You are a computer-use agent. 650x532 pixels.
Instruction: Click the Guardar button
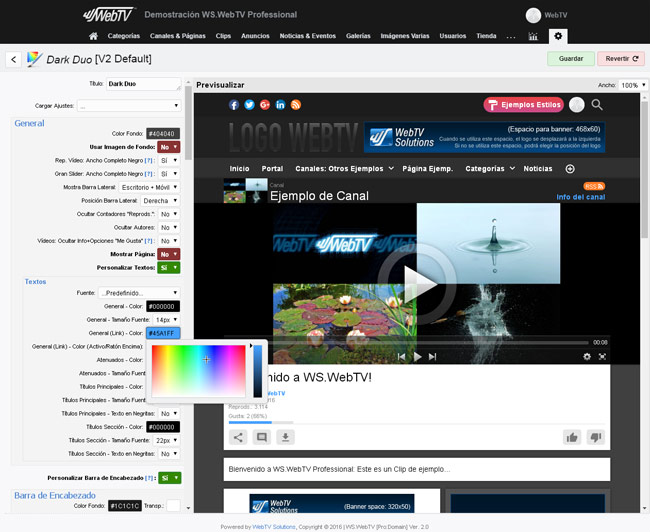571,59
